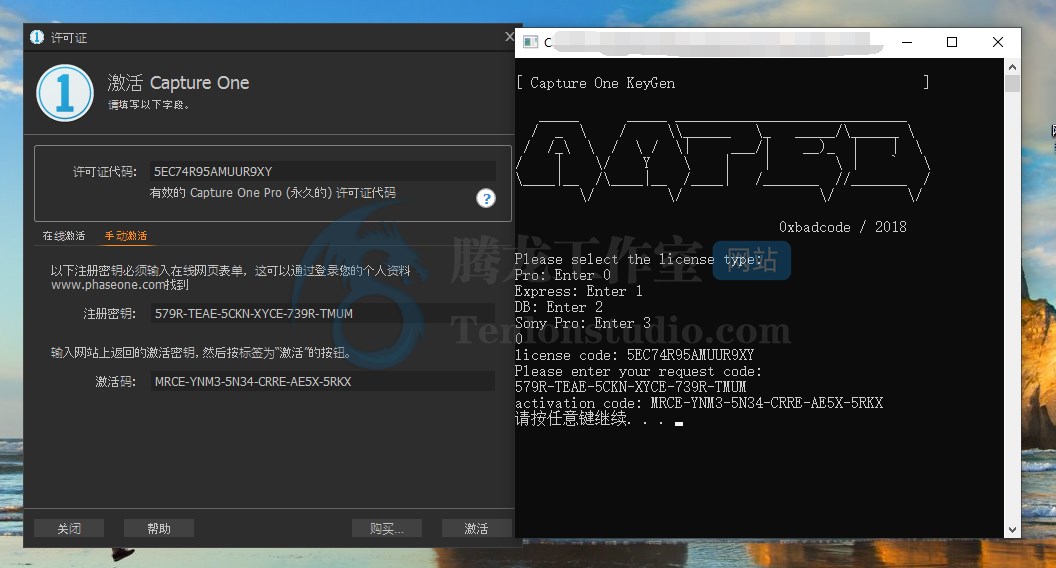Click the 'Pro: Enter 0' console line
Viewport: 1056px width, 568px height.
click(562, 275)
